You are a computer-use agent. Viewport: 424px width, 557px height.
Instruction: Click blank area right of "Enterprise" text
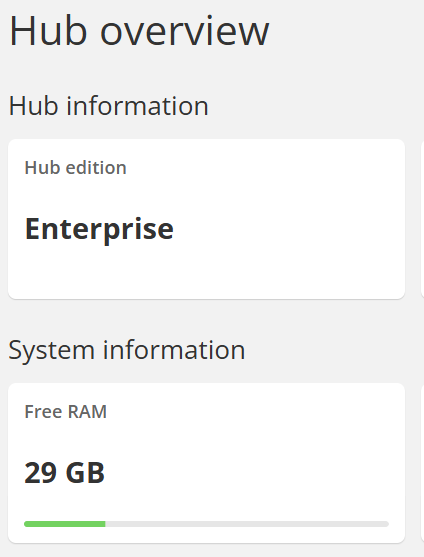coord(288,230)
